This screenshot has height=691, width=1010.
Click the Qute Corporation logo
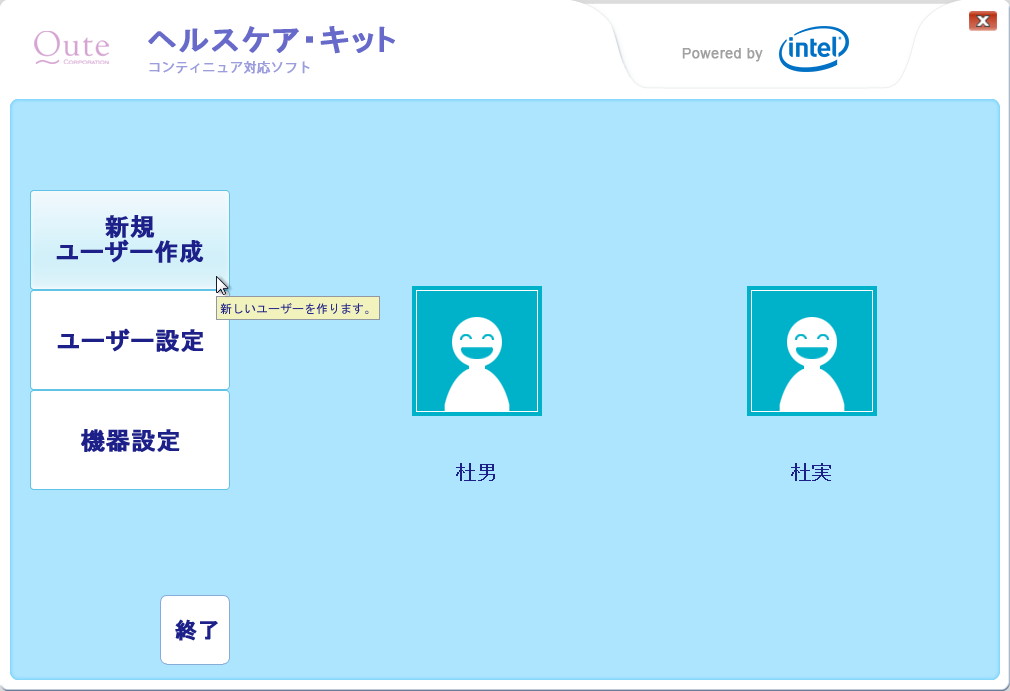point(71,48)
